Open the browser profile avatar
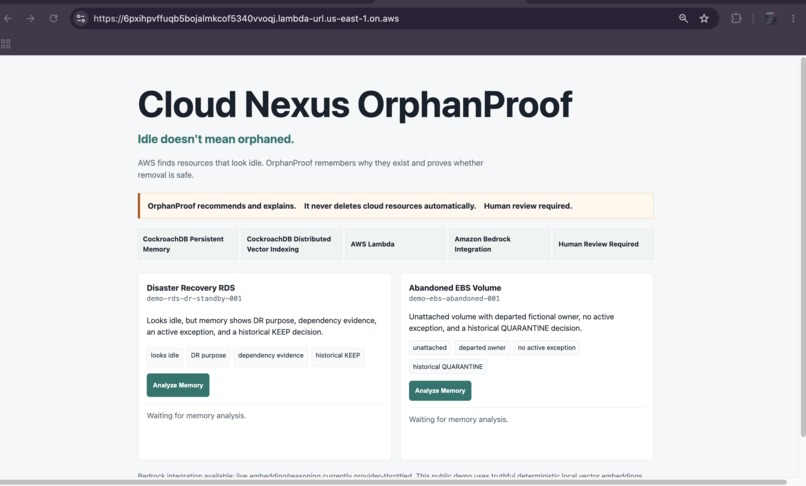Viewport: 806px width, 486px height. pyautogui.click(x=770, y=19)
